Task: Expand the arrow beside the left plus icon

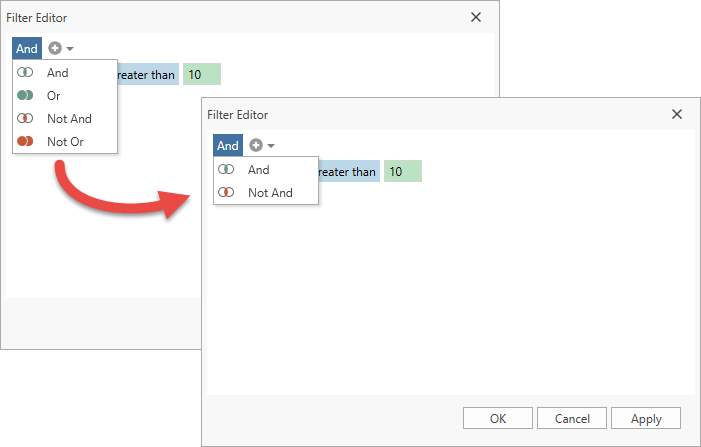Action: [70, 49]
